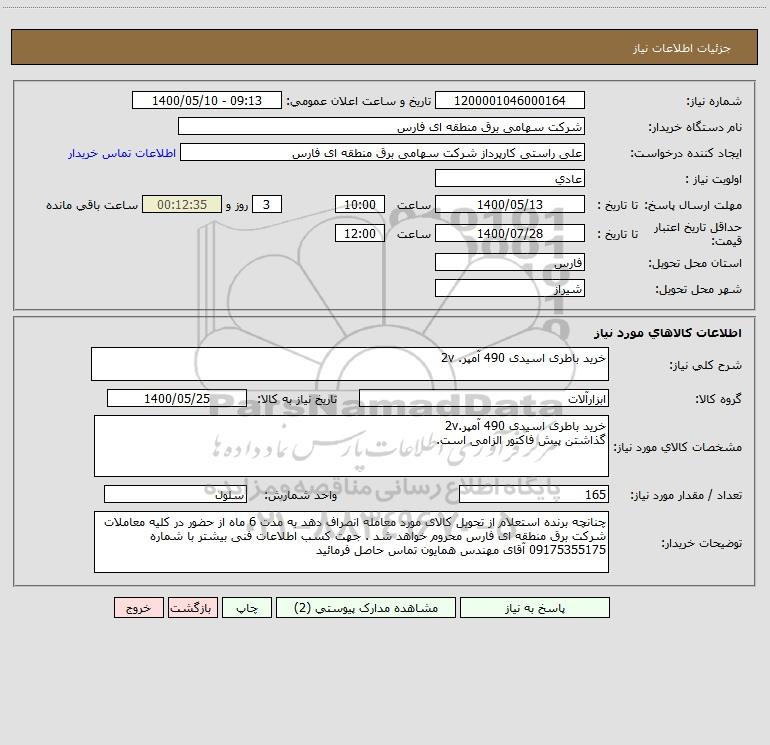
Task: Click the شهر محل تحویل label
Action: click(698, 290)
